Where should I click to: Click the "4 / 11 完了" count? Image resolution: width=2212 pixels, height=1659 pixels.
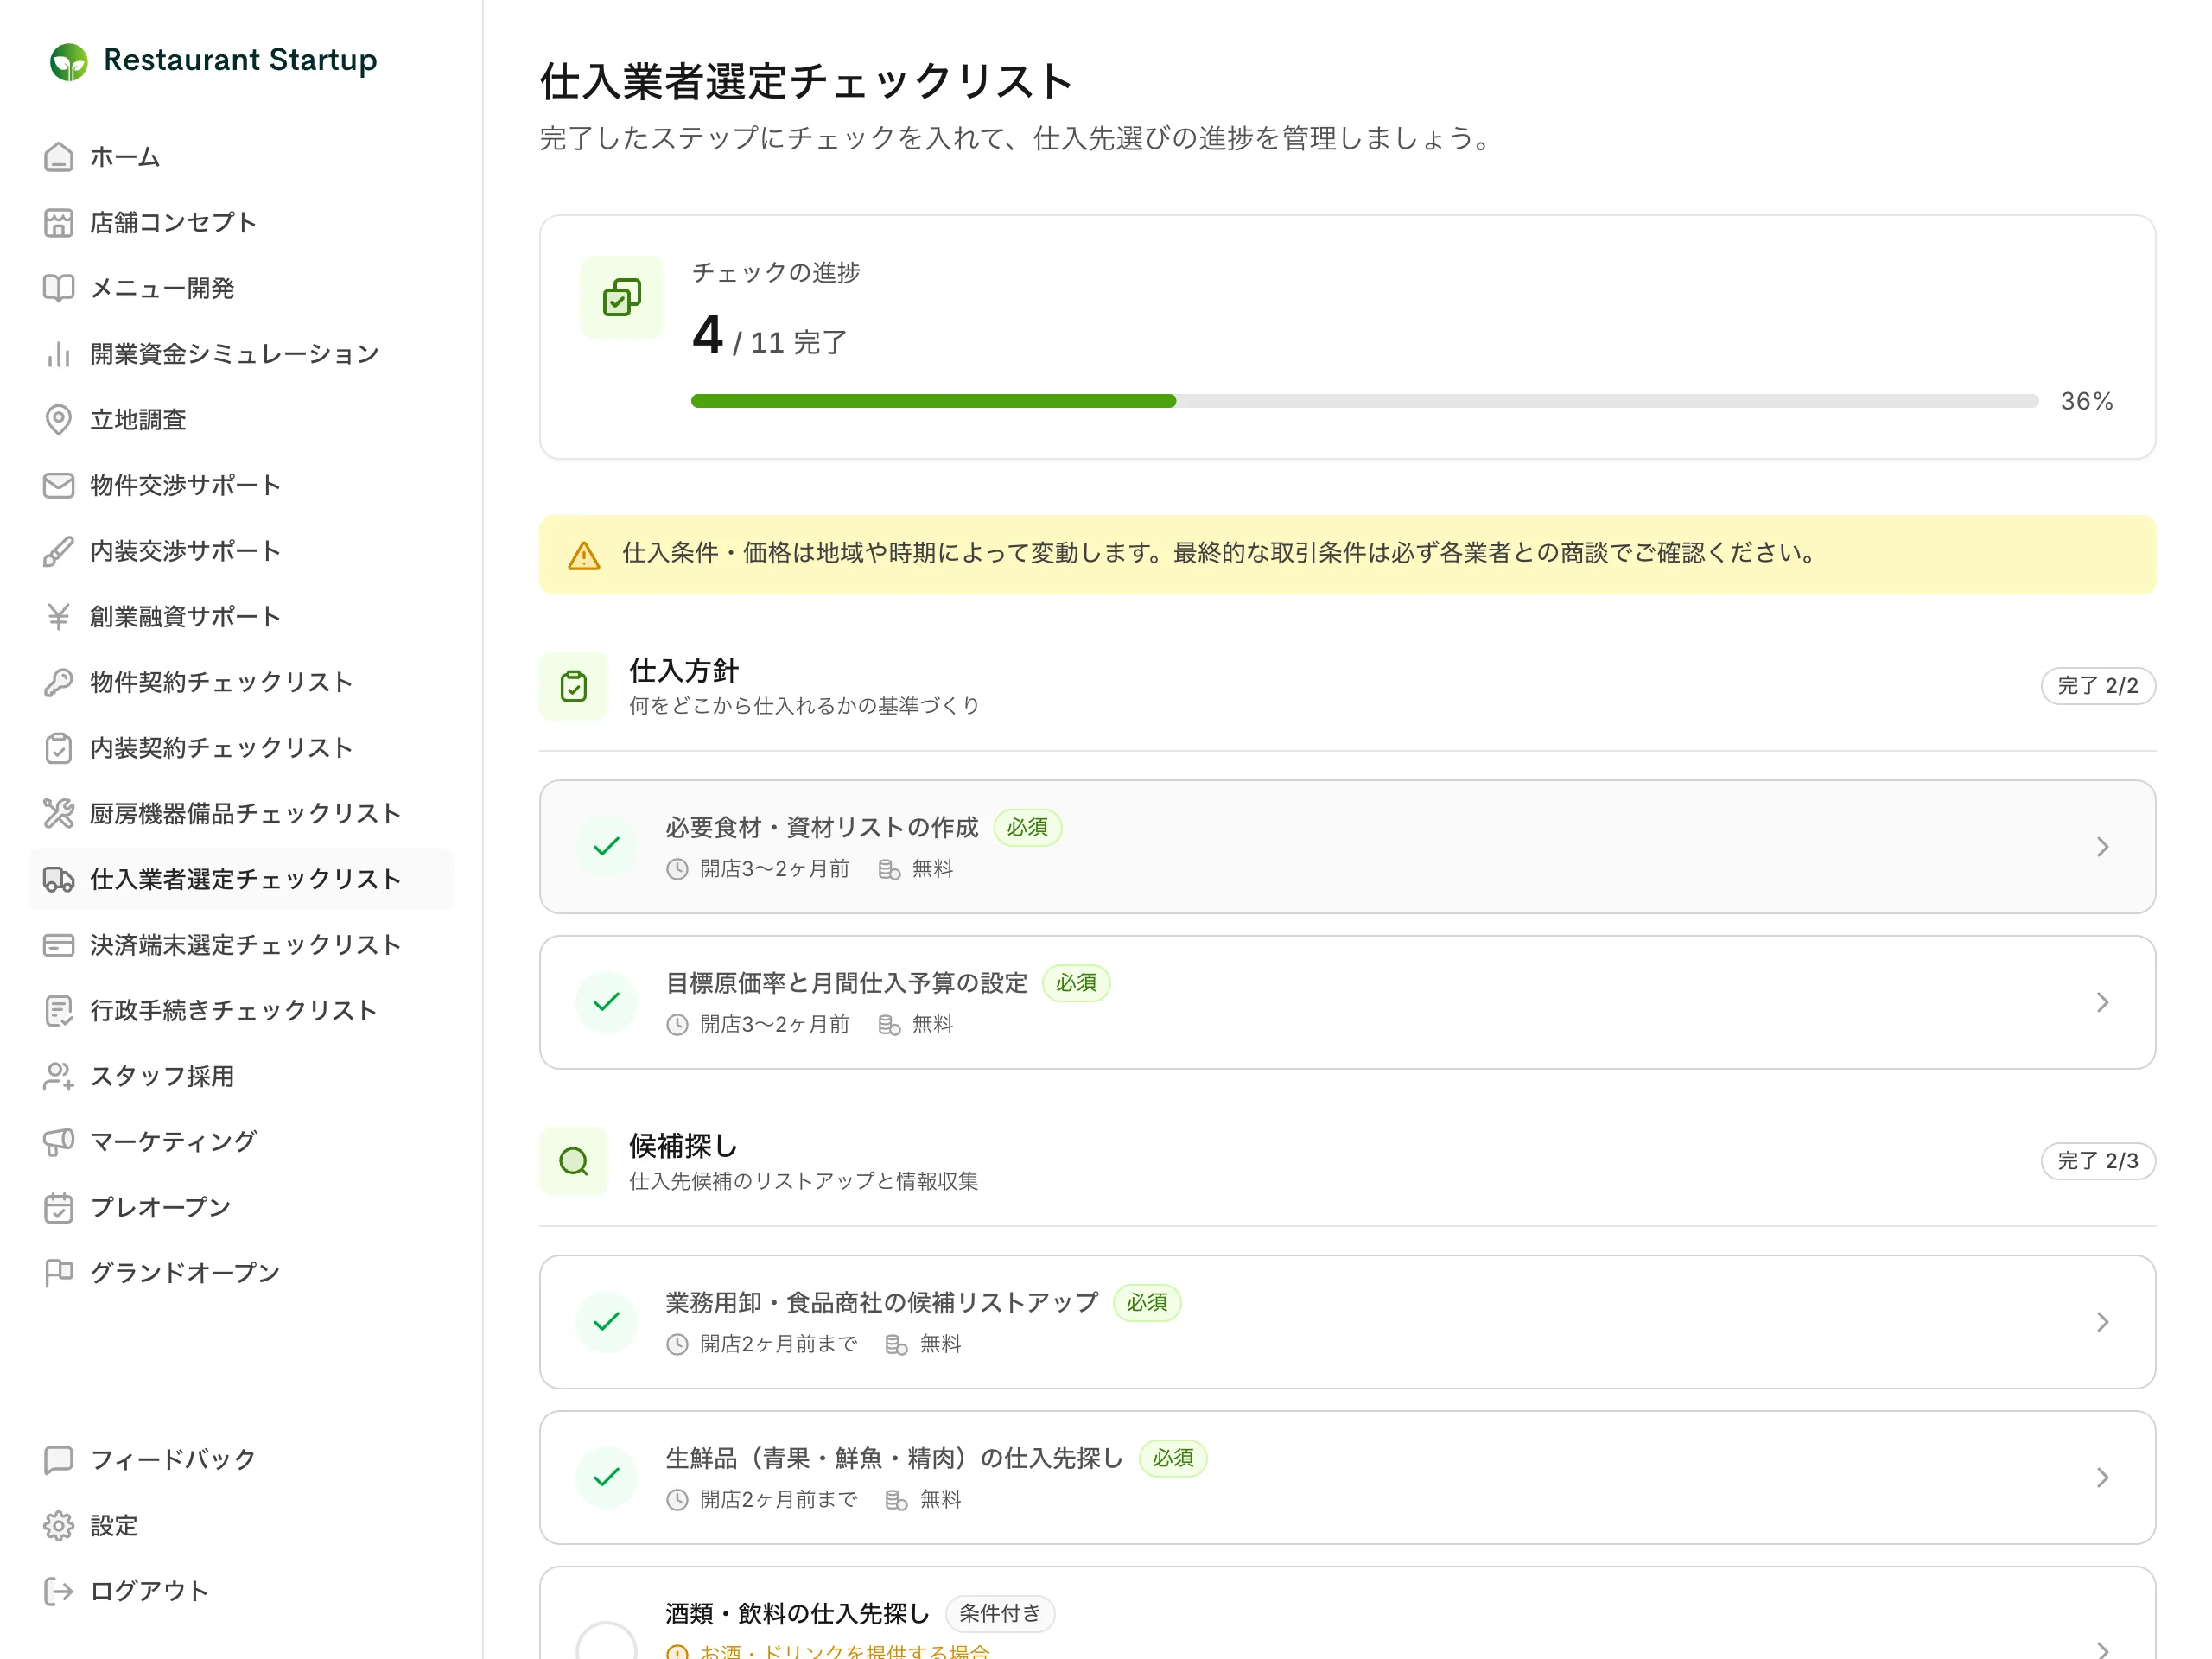pyautogui.click(x=769, y=335)
